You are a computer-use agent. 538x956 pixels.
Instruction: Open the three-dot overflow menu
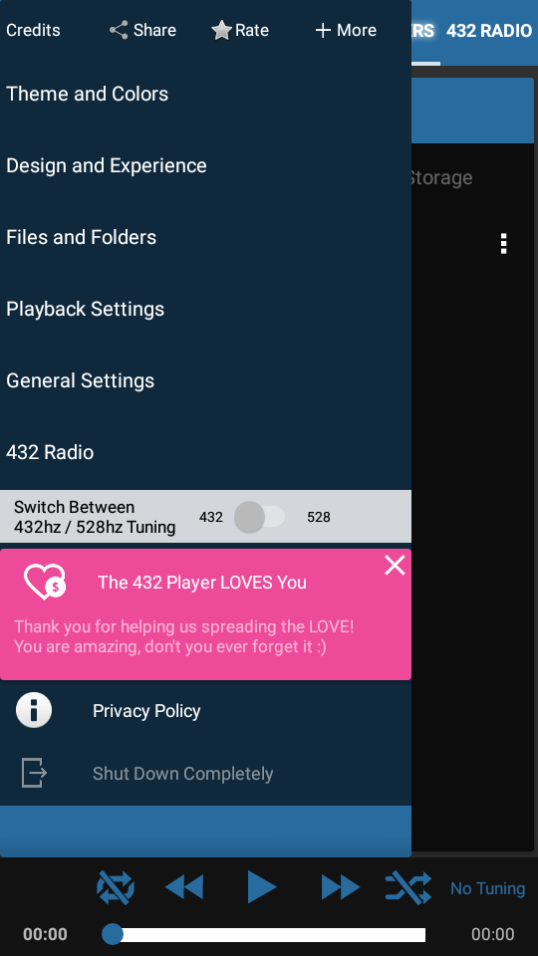pos(503,243)
